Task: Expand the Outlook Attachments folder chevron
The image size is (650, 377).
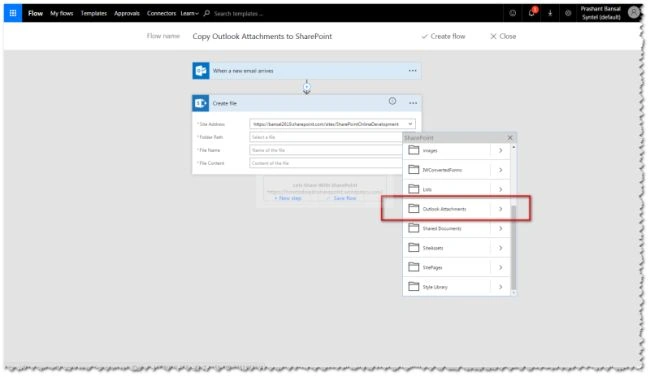Action: point(500,209)
